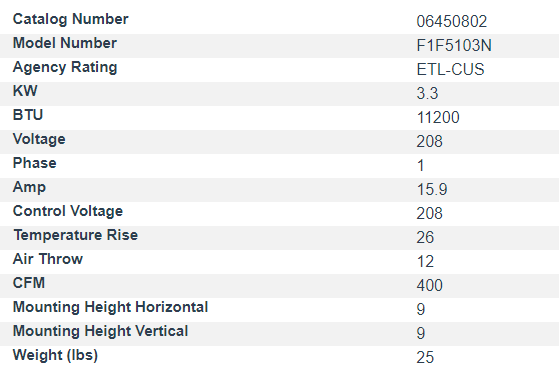Select the Amp value 15.9
This screenshot has width=559, height=366.
(x=432, y=190)
